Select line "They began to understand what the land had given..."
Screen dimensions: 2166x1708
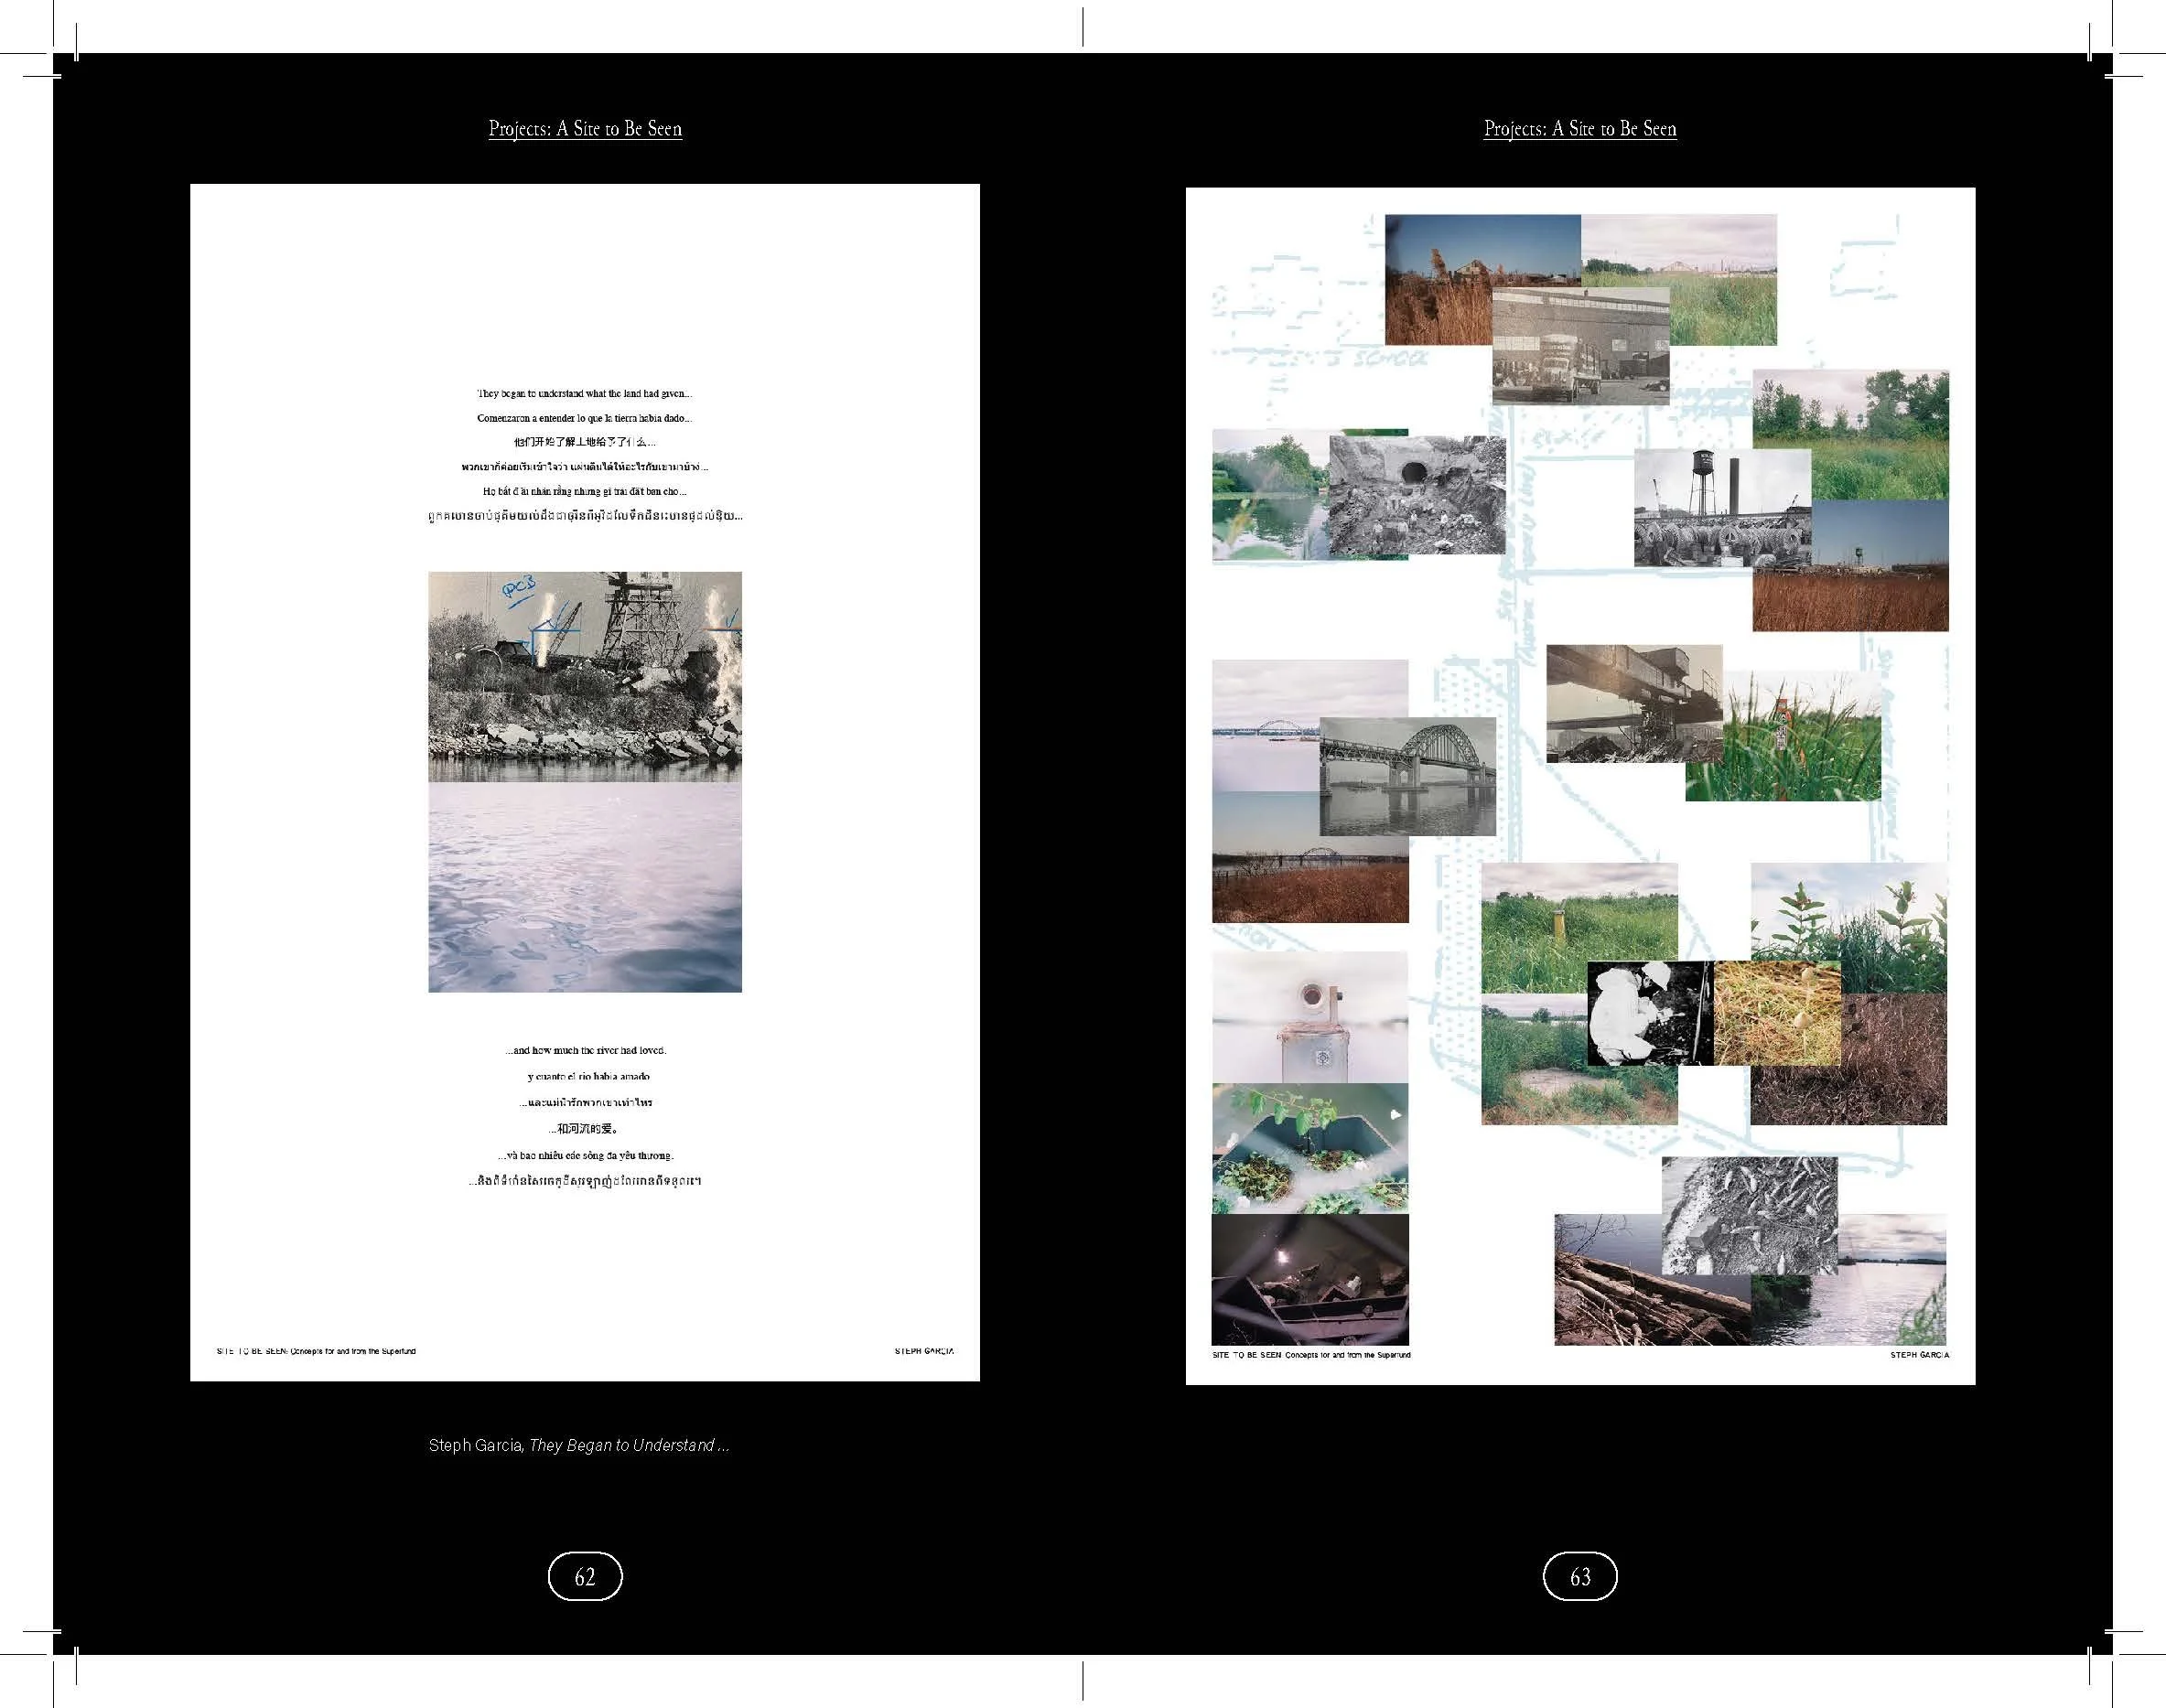[x=584, y=394]
